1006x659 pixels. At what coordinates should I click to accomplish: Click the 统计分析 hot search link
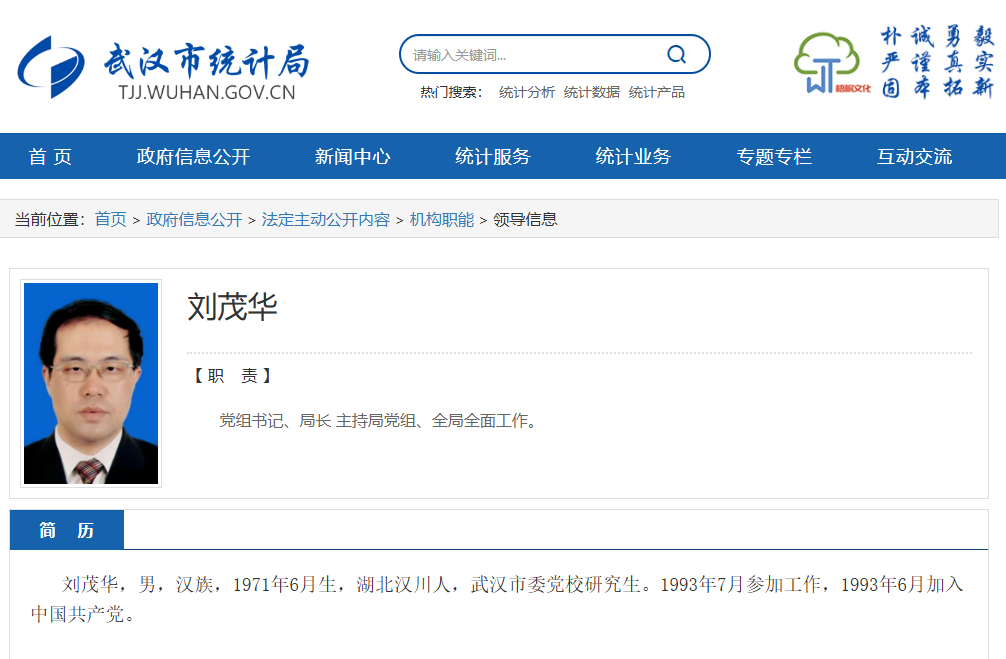pyautogui.click(x=527, y=90)
